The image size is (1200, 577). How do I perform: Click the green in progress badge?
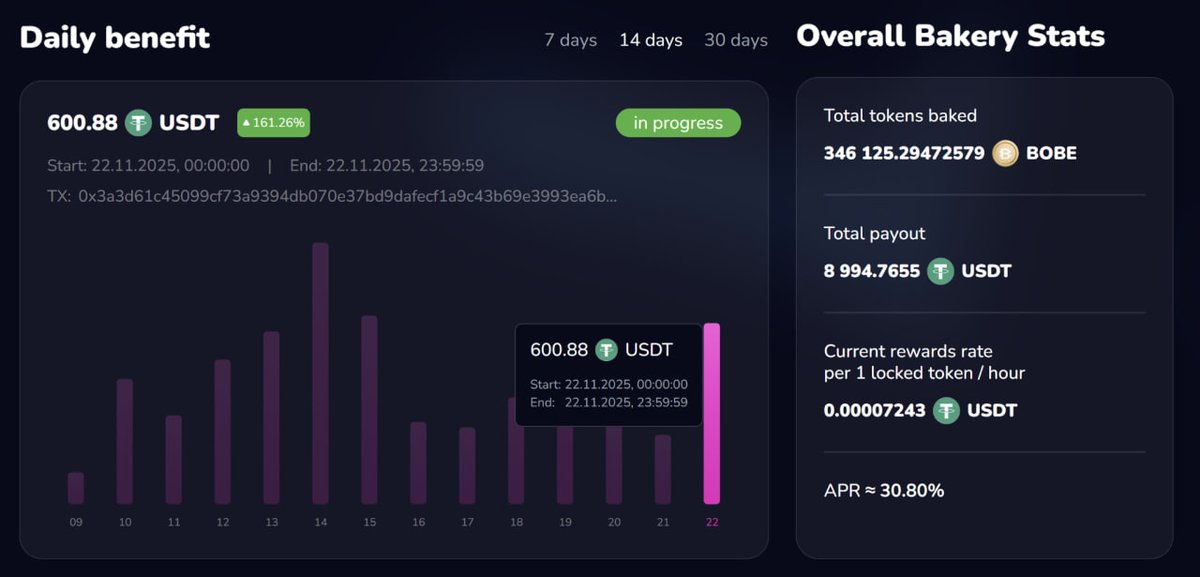tap(678, 123)
